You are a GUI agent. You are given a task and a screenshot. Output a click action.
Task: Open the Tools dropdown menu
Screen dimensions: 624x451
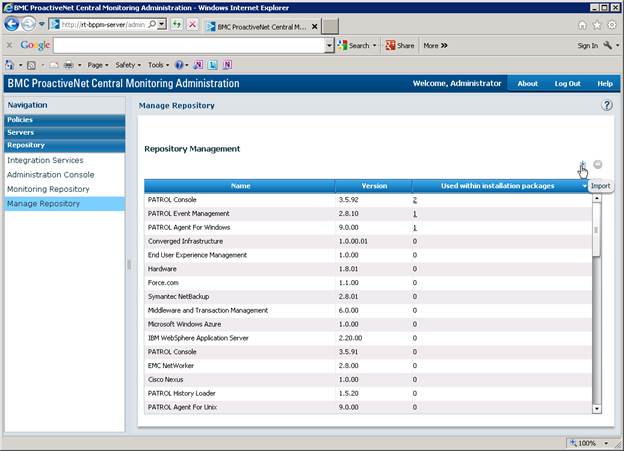158,64
